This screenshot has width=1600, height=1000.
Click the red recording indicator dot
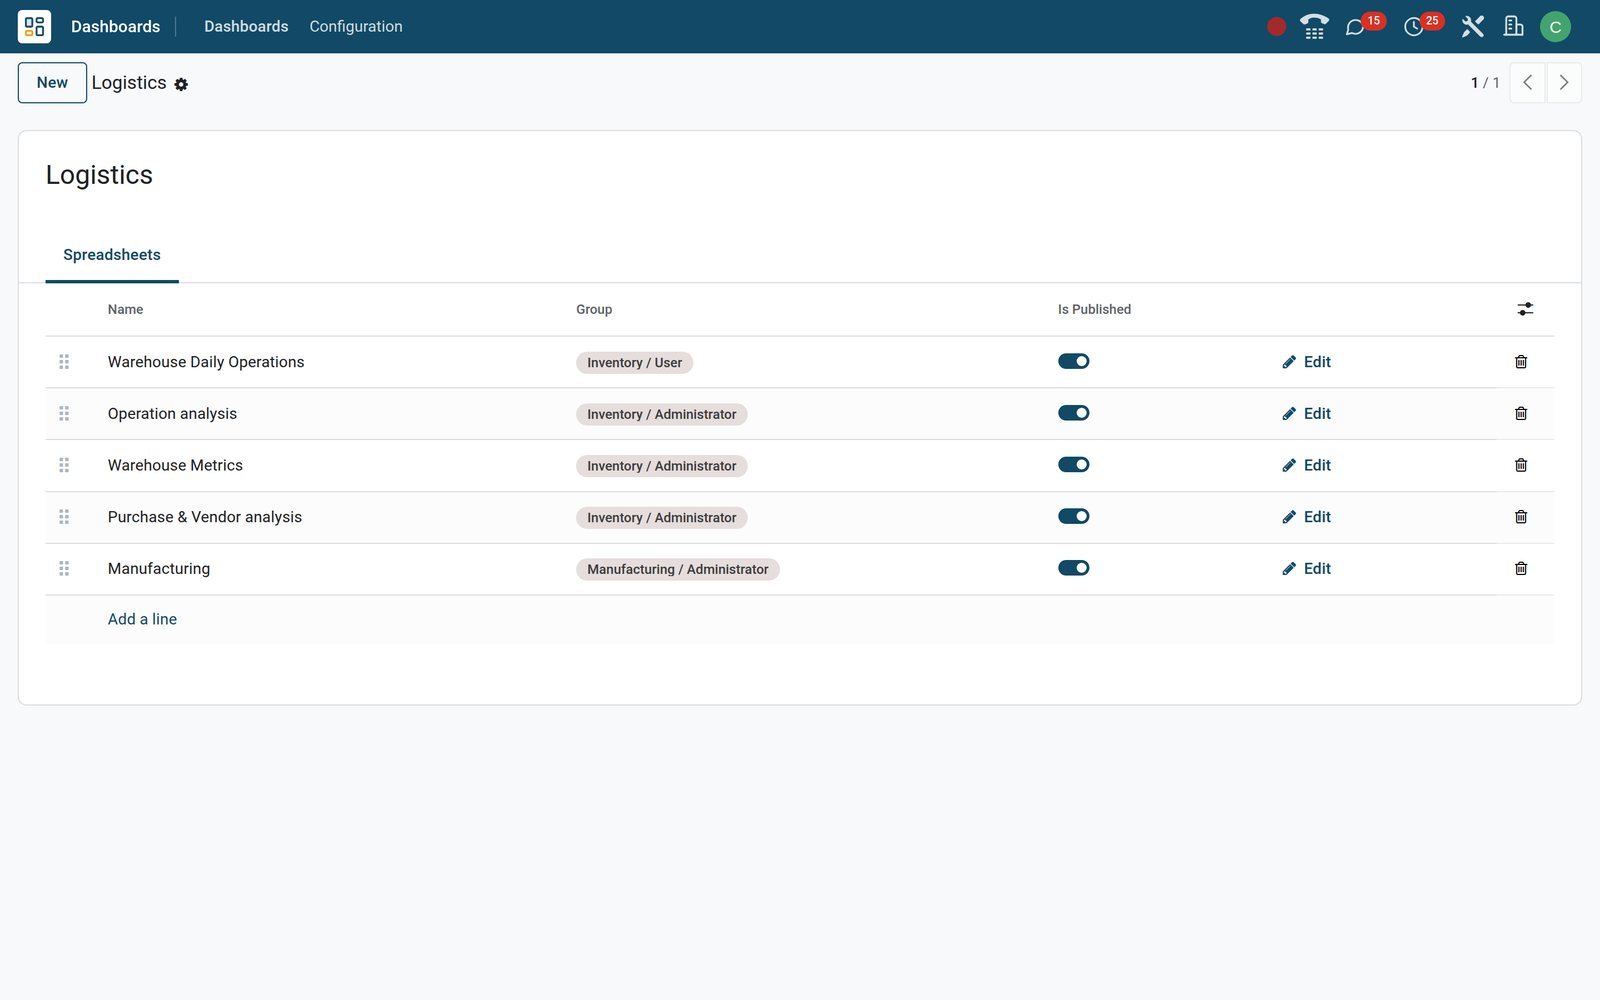[1276, 27]
